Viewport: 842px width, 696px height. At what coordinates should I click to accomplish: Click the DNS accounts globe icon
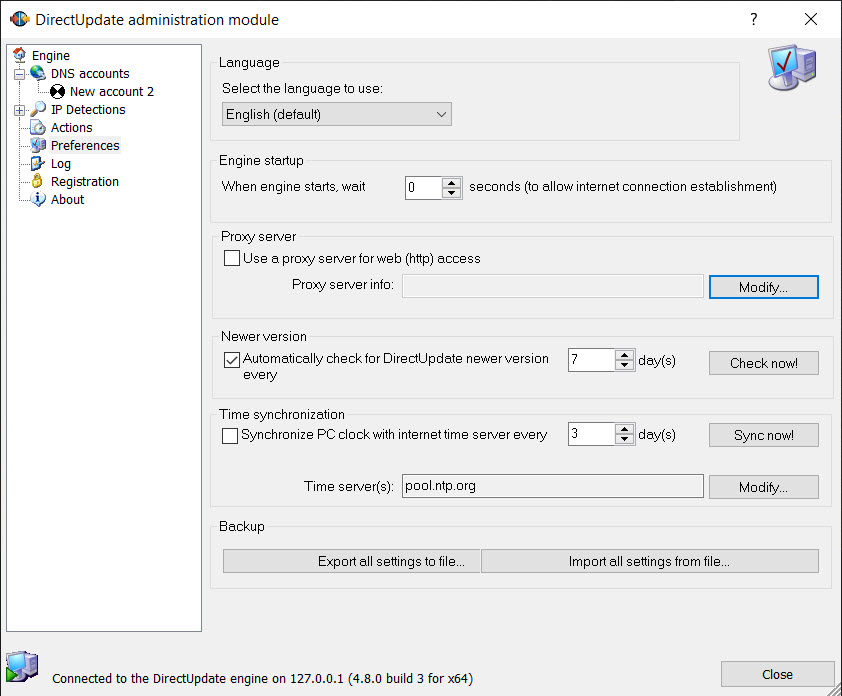click(38, 73)
